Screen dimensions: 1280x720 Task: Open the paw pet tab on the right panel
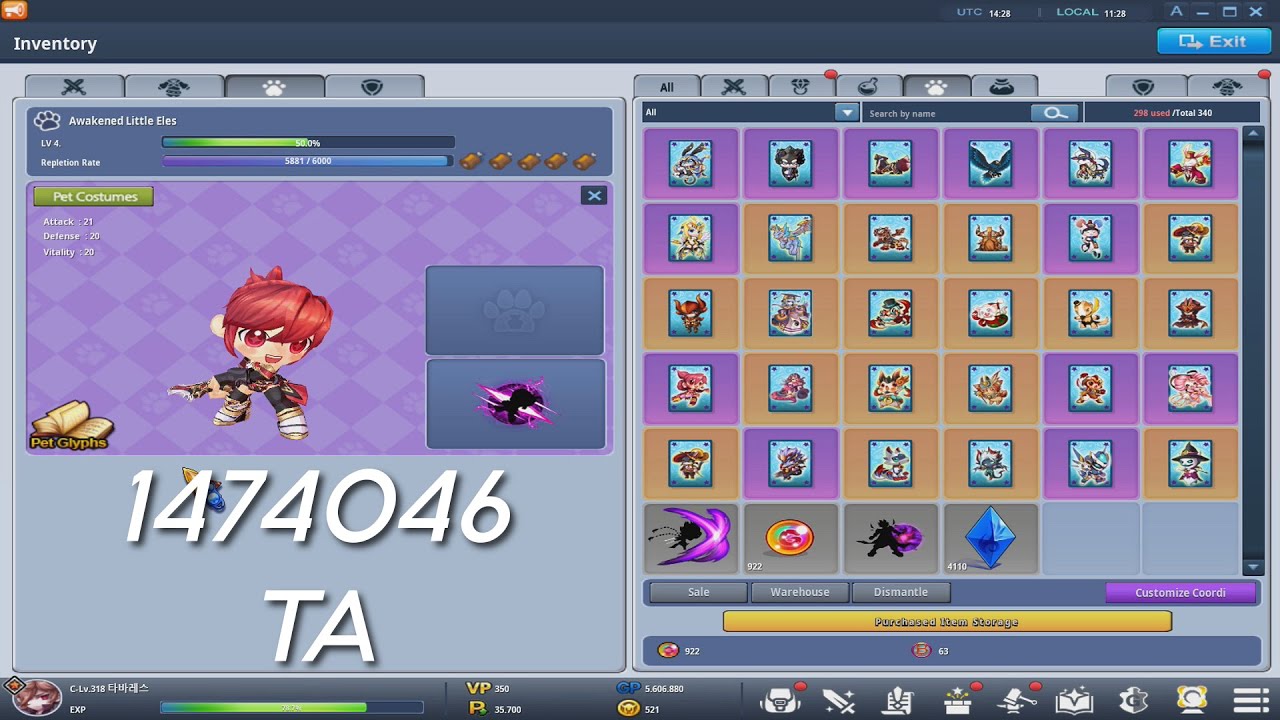pos(936,87)
